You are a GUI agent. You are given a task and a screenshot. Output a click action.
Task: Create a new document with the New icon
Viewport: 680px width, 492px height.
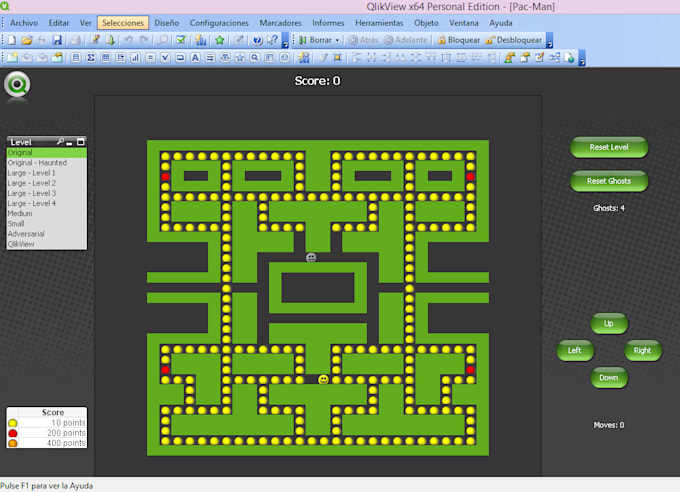tap(12, 40)
